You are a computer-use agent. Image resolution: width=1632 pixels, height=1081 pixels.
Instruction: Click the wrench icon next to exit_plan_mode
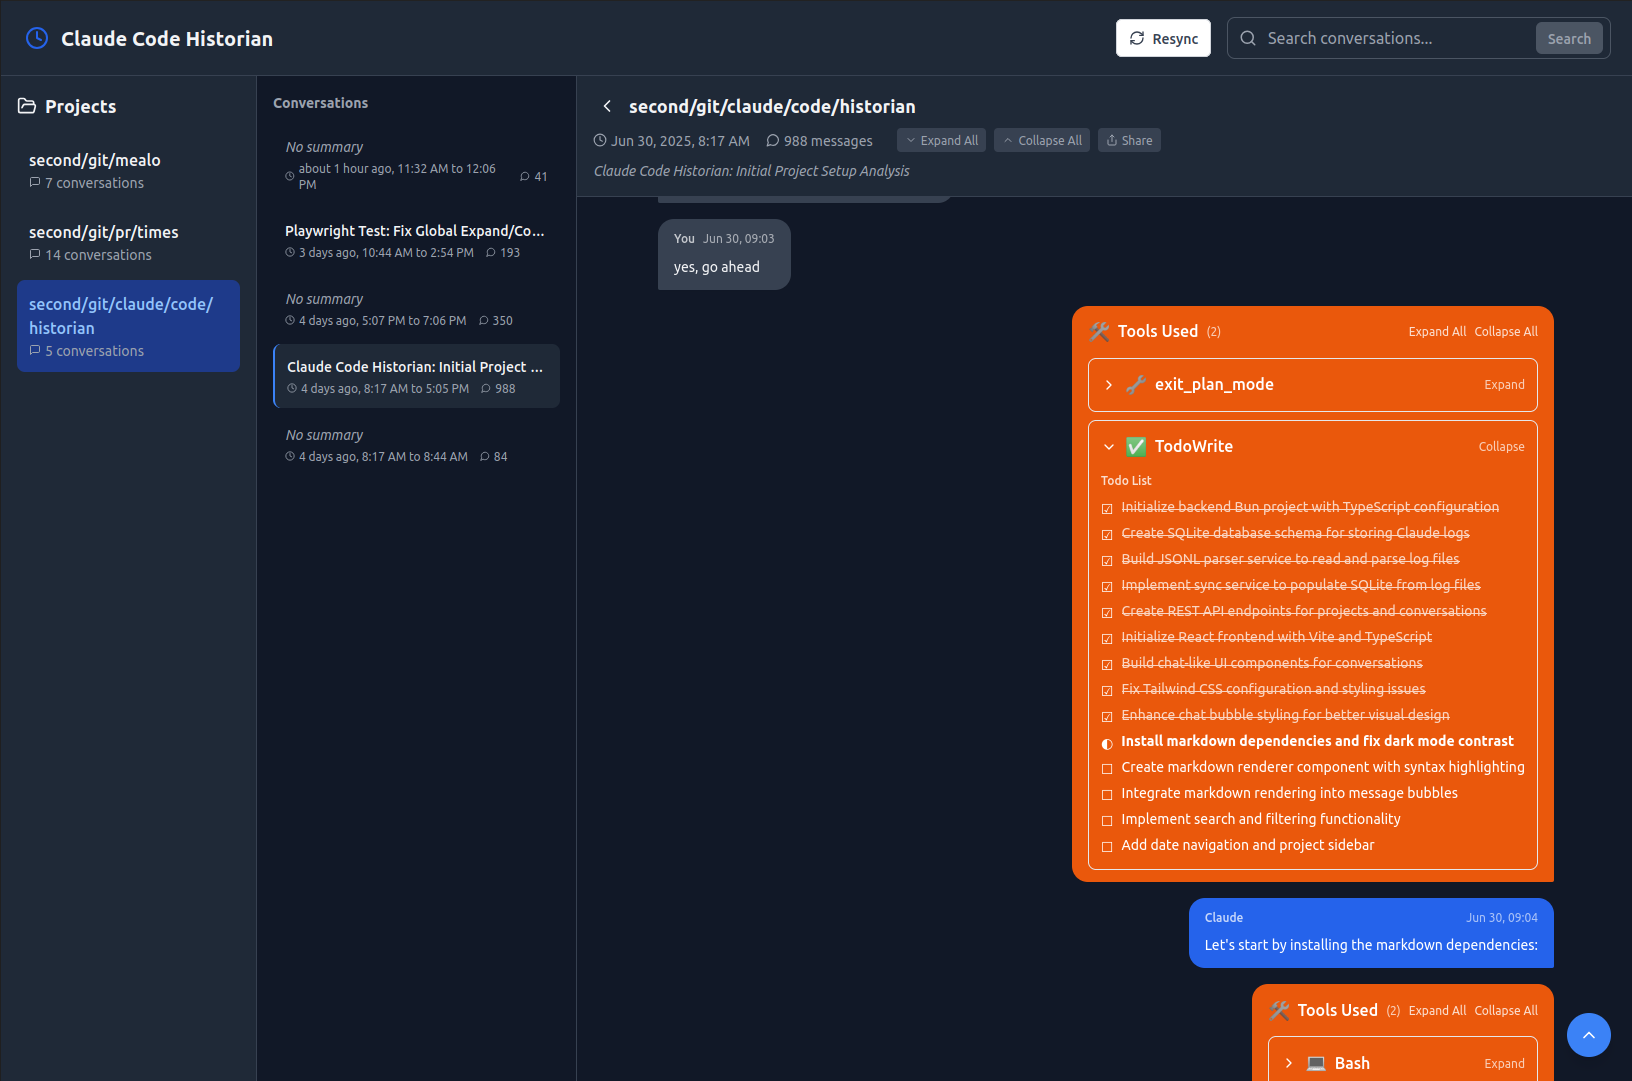click(x=1136, y=385)
